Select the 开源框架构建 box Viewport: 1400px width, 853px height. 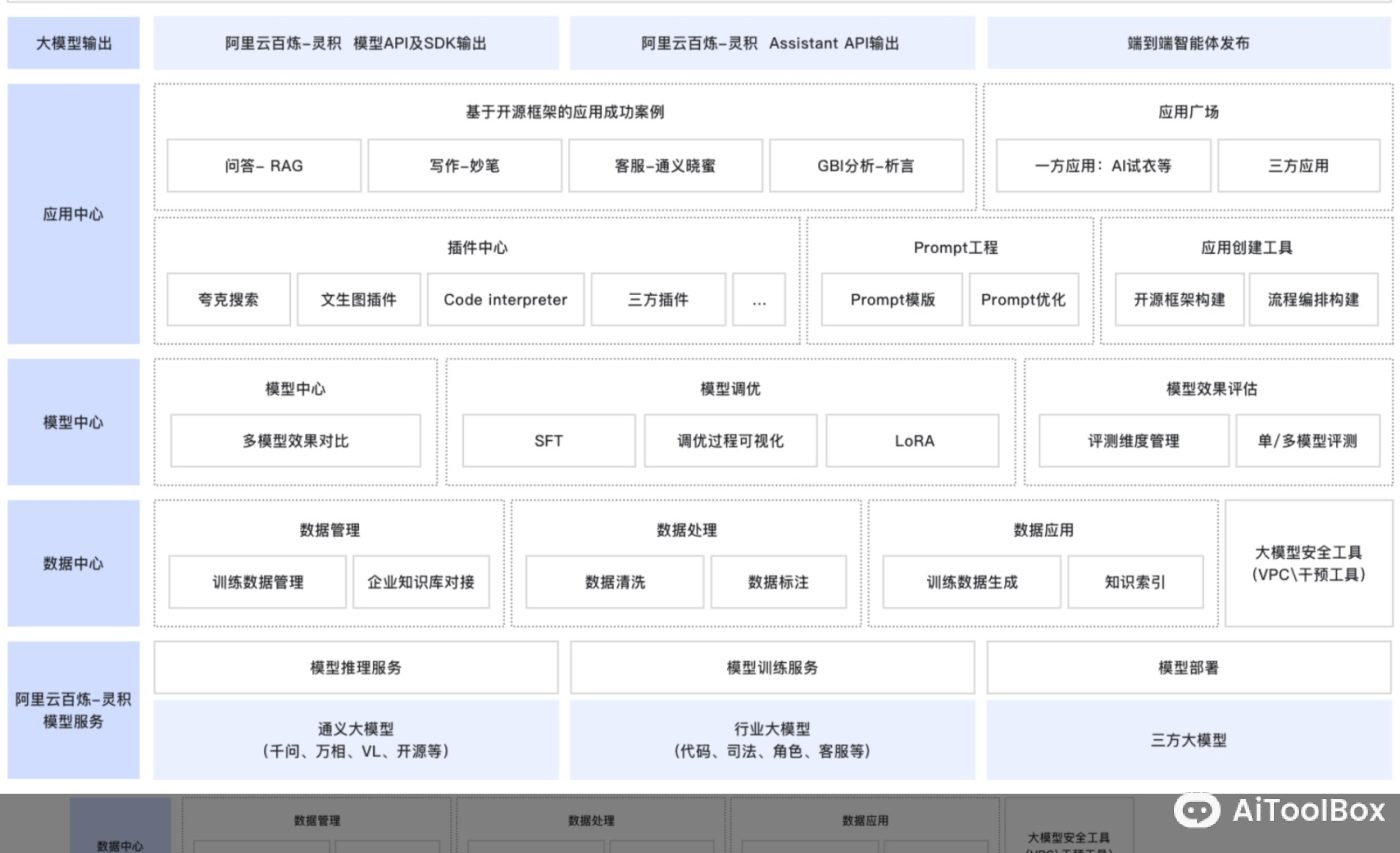coord(1179,299)
